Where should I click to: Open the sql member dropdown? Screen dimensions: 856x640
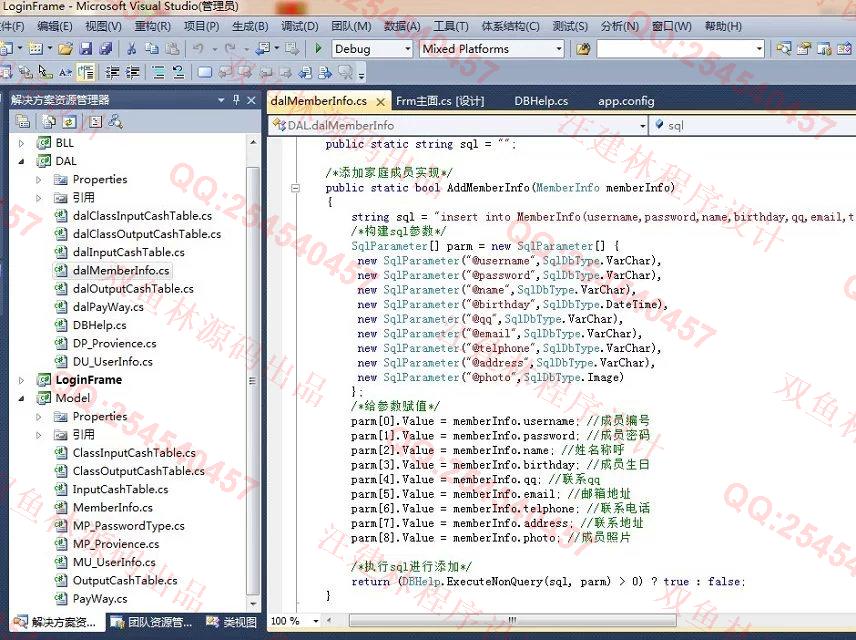click(752, 126)
